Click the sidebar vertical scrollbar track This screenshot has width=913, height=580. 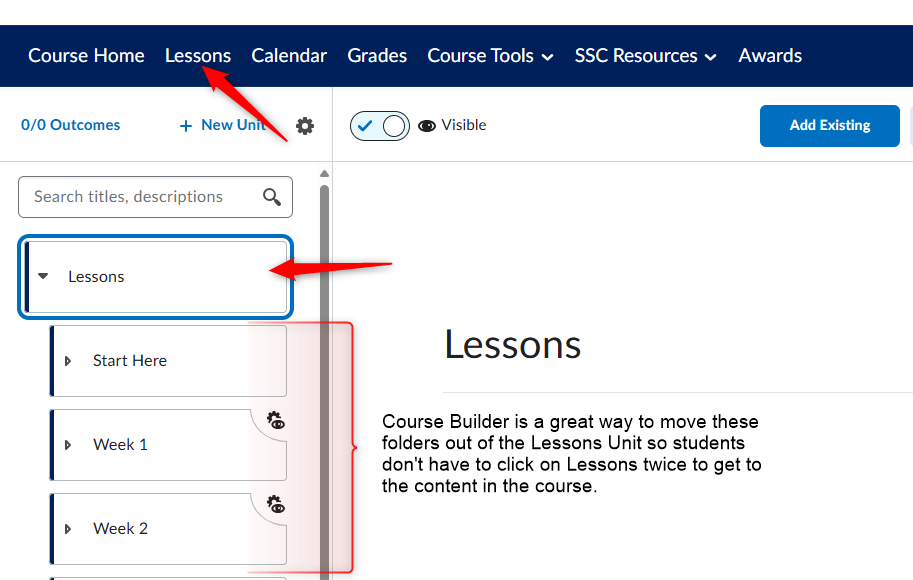point(324,379)
